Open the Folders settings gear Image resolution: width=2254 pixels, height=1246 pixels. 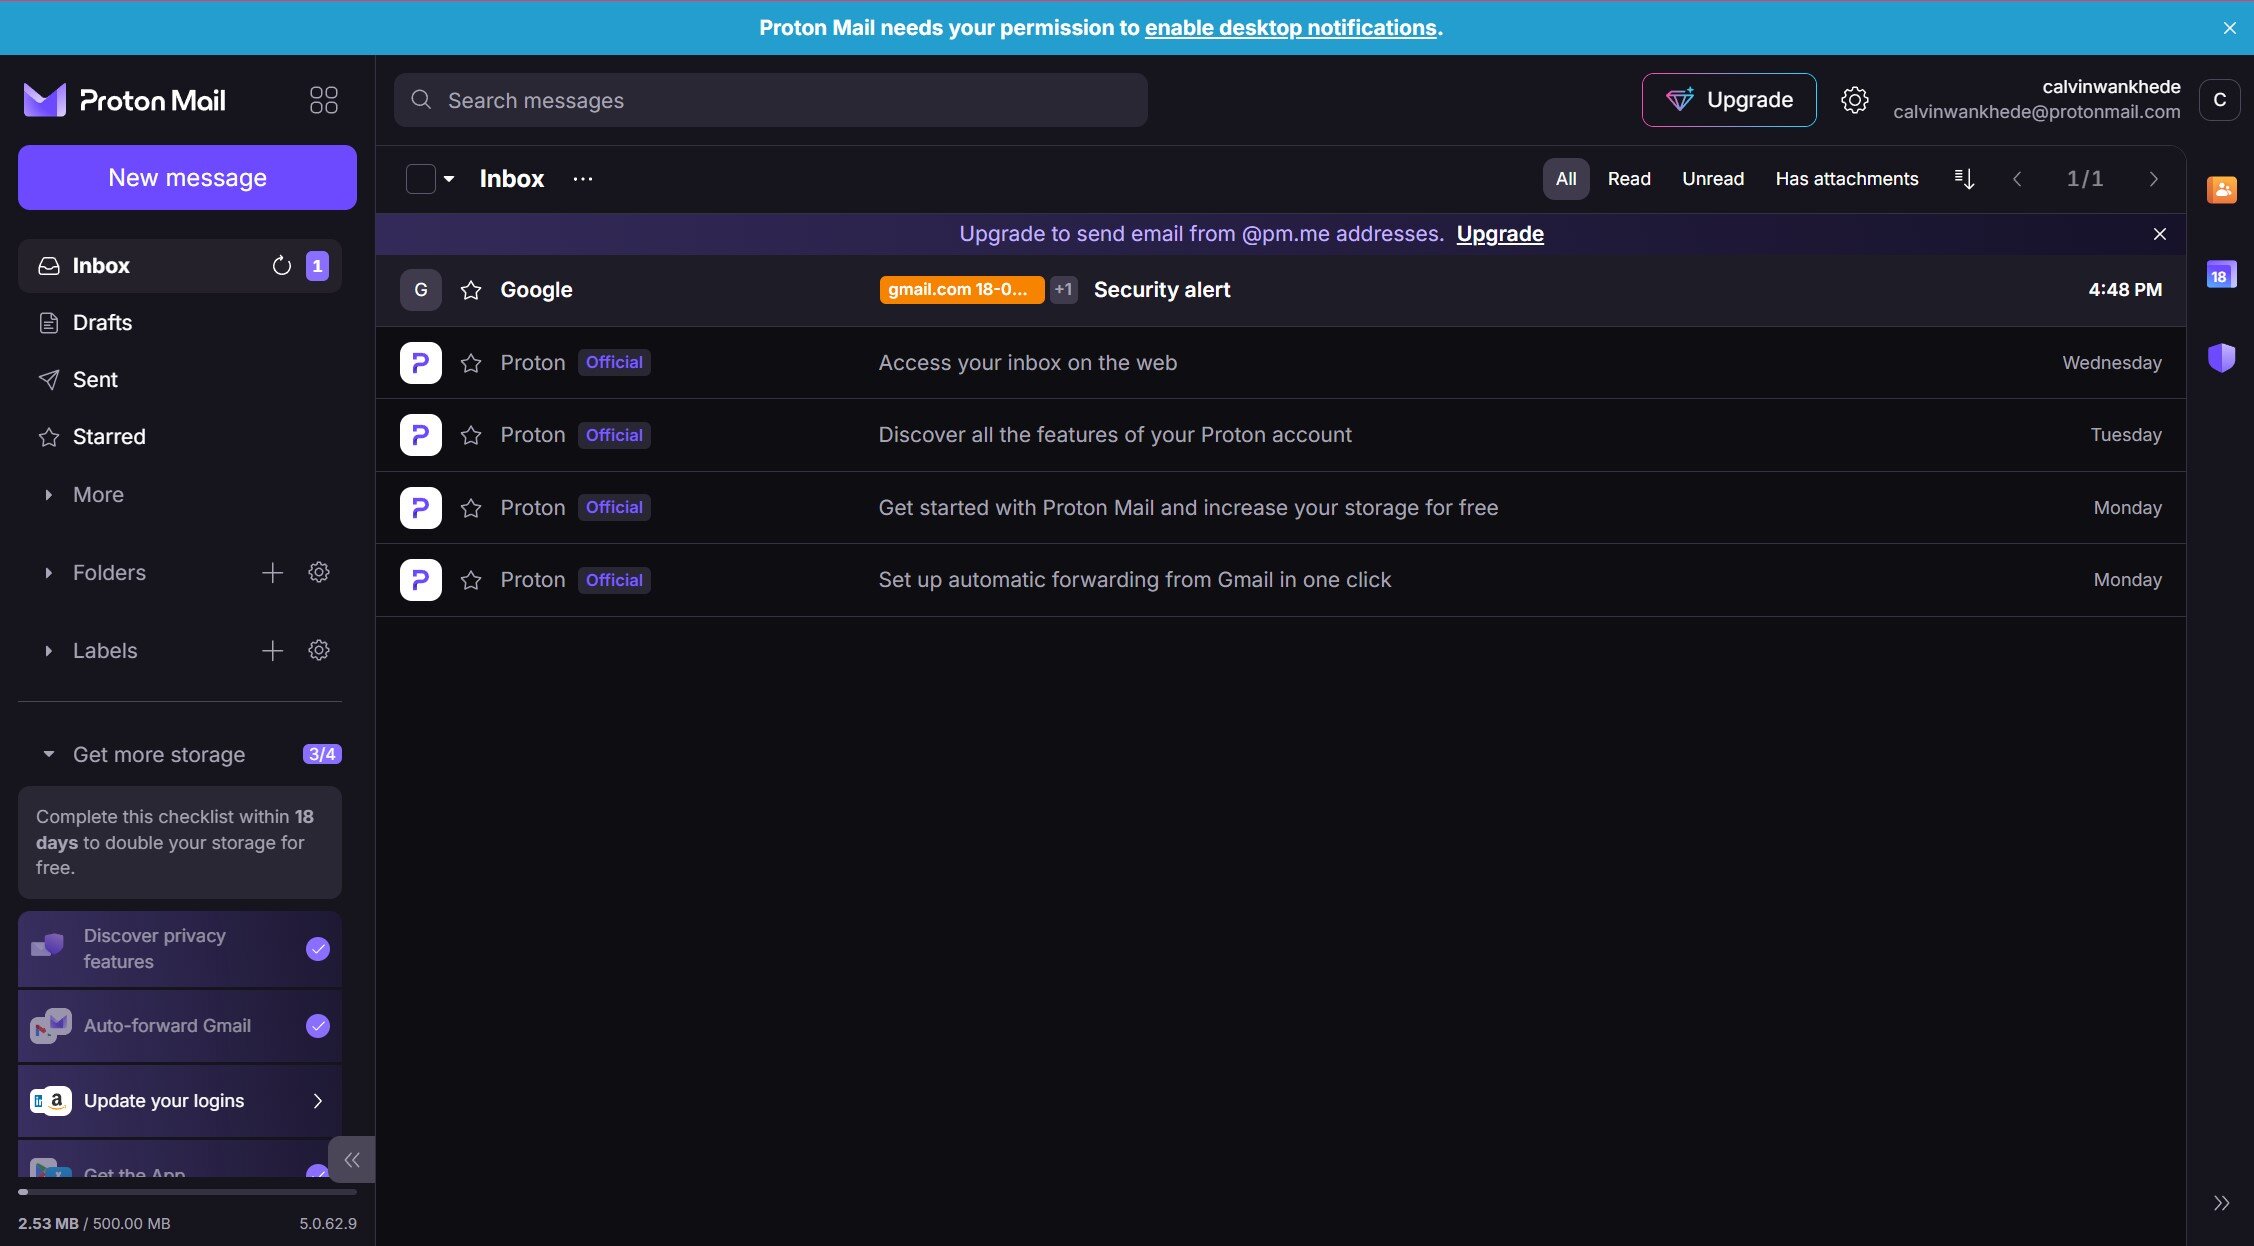319,573
